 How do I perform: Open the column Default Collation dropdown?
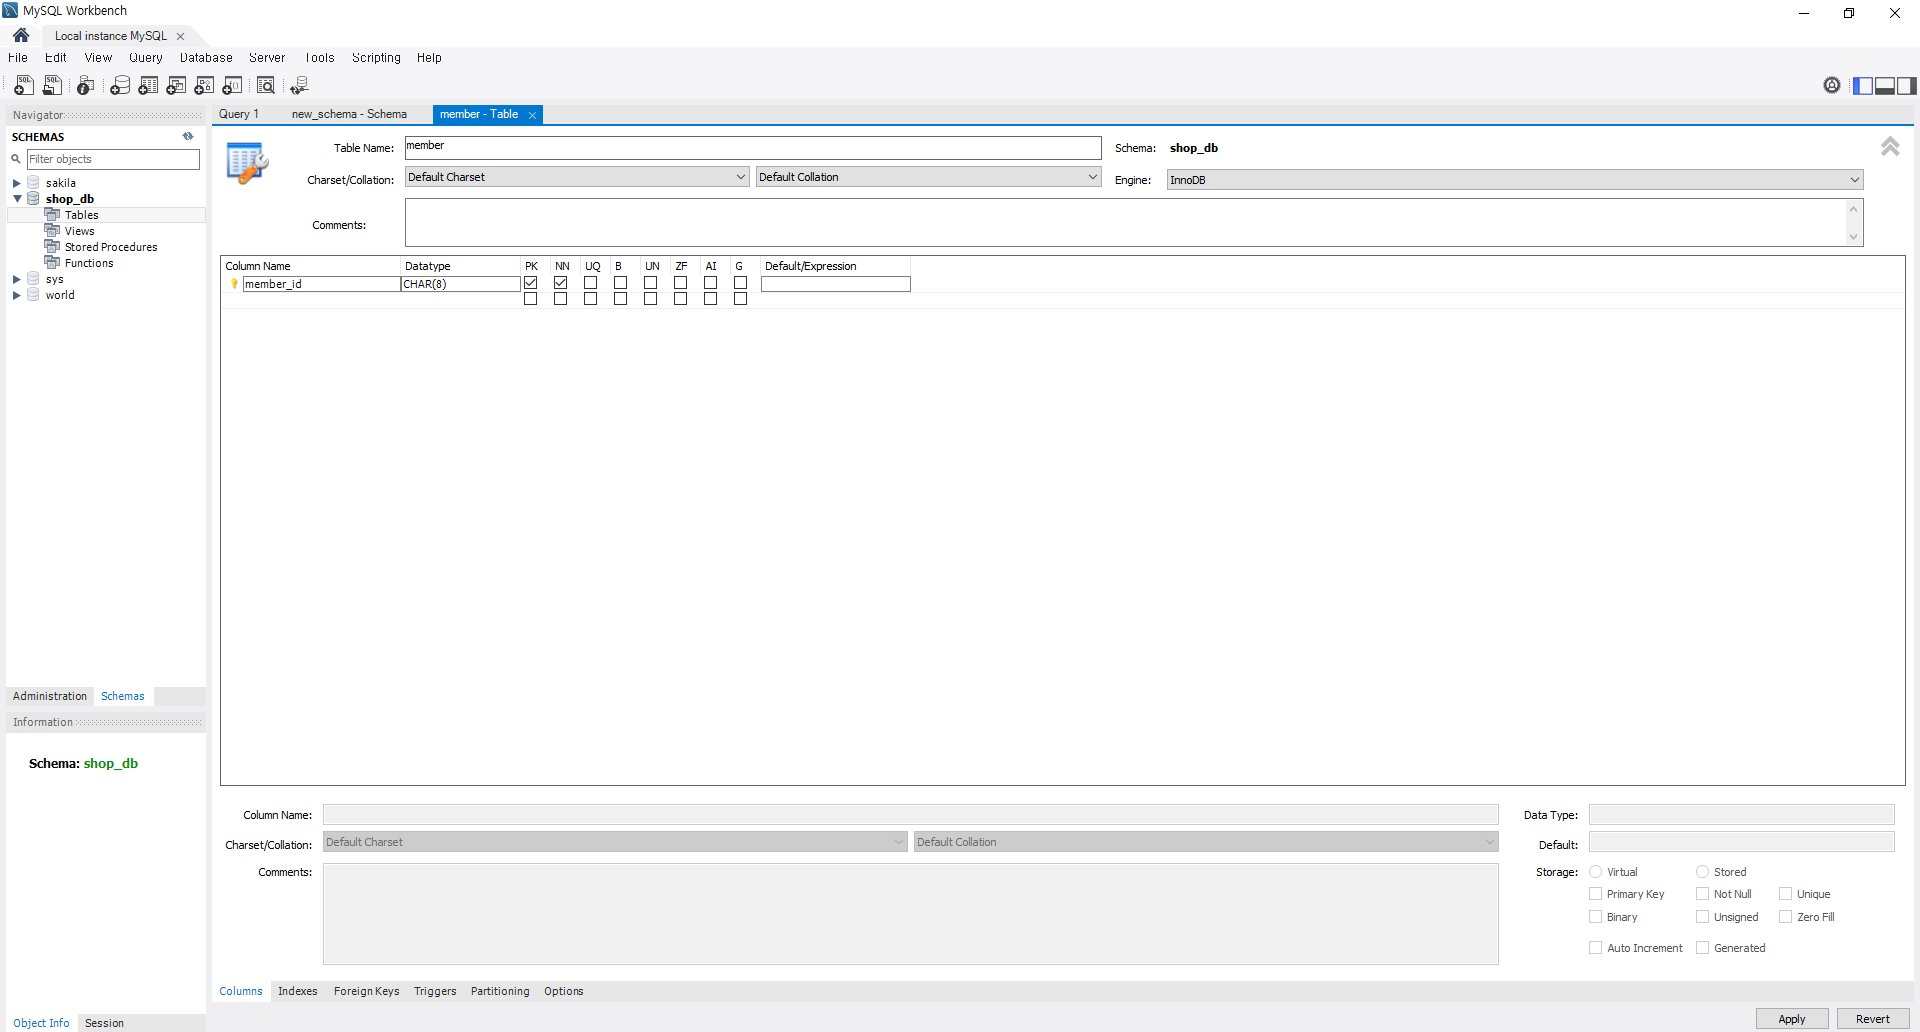click(x=1206, y=842)
